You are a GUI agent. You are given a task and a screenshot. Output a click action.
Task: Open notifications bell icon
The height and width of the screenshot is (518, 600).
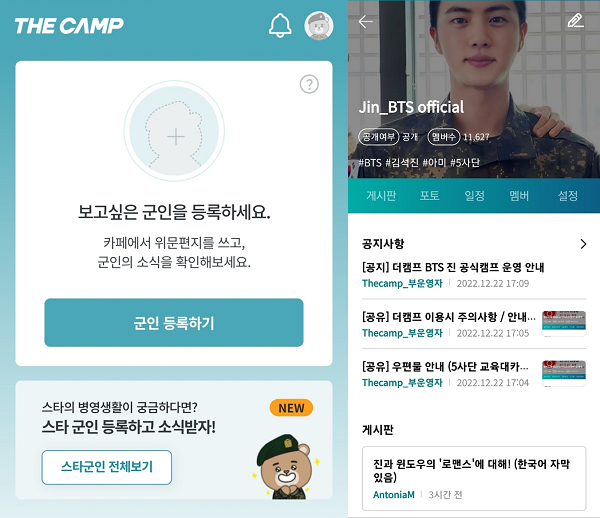pos(280,26)
